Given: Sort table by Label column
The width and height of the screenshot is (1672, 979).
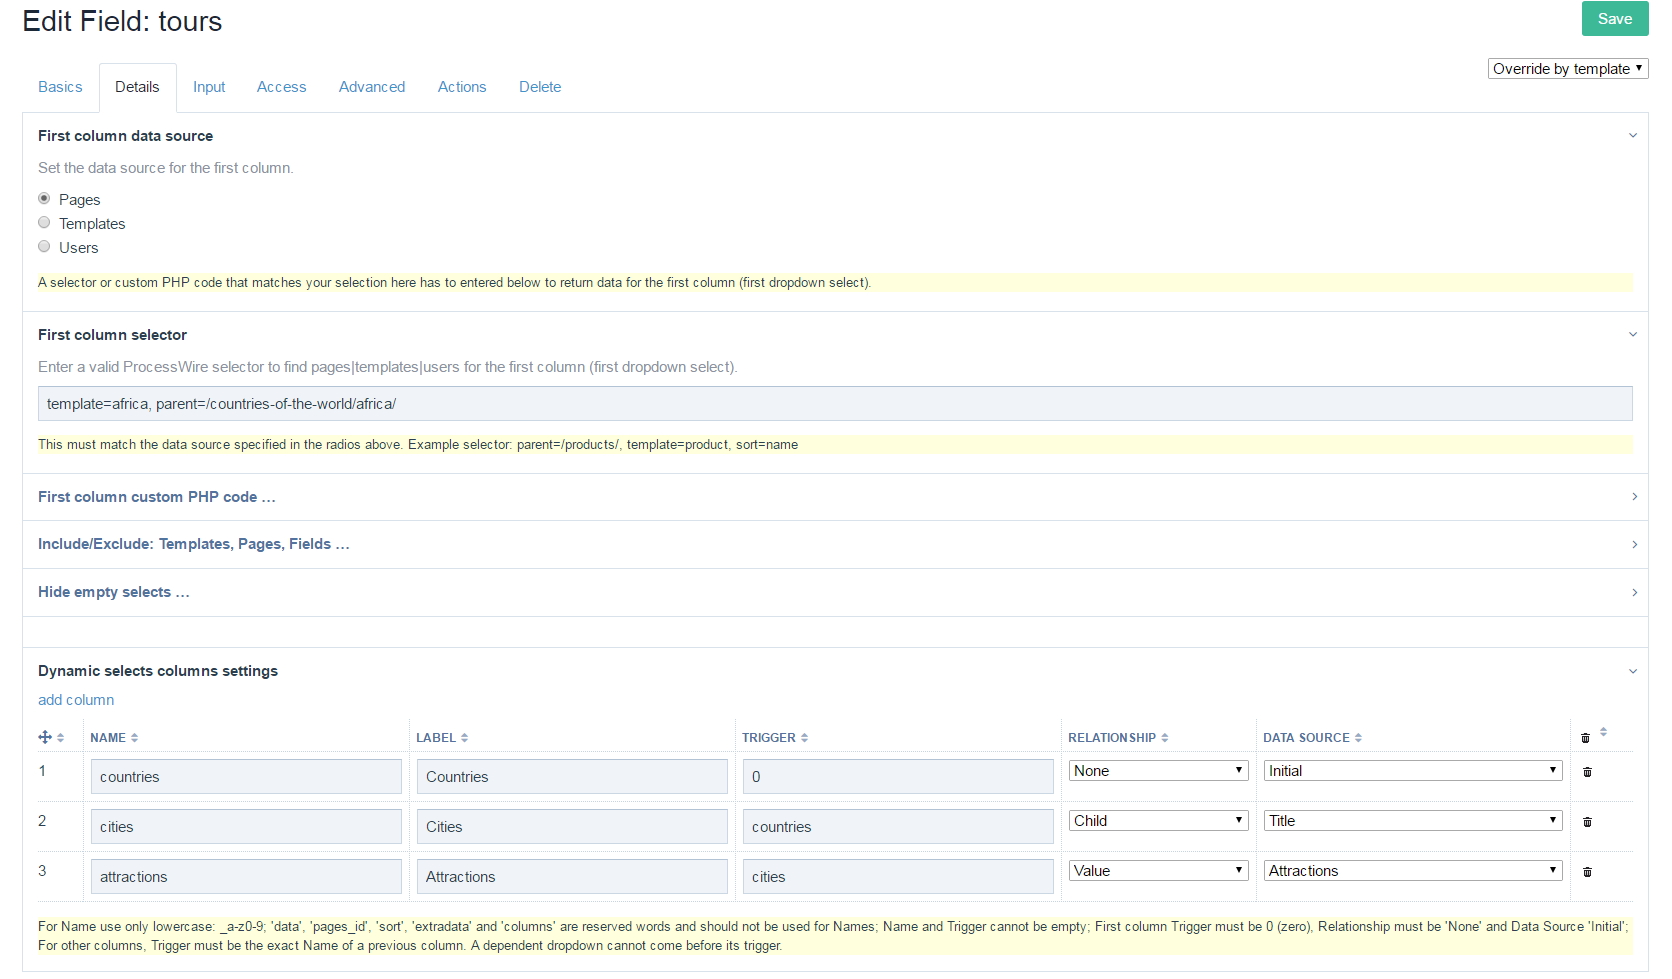Looking at the screenshot, I should coord(442,738).
